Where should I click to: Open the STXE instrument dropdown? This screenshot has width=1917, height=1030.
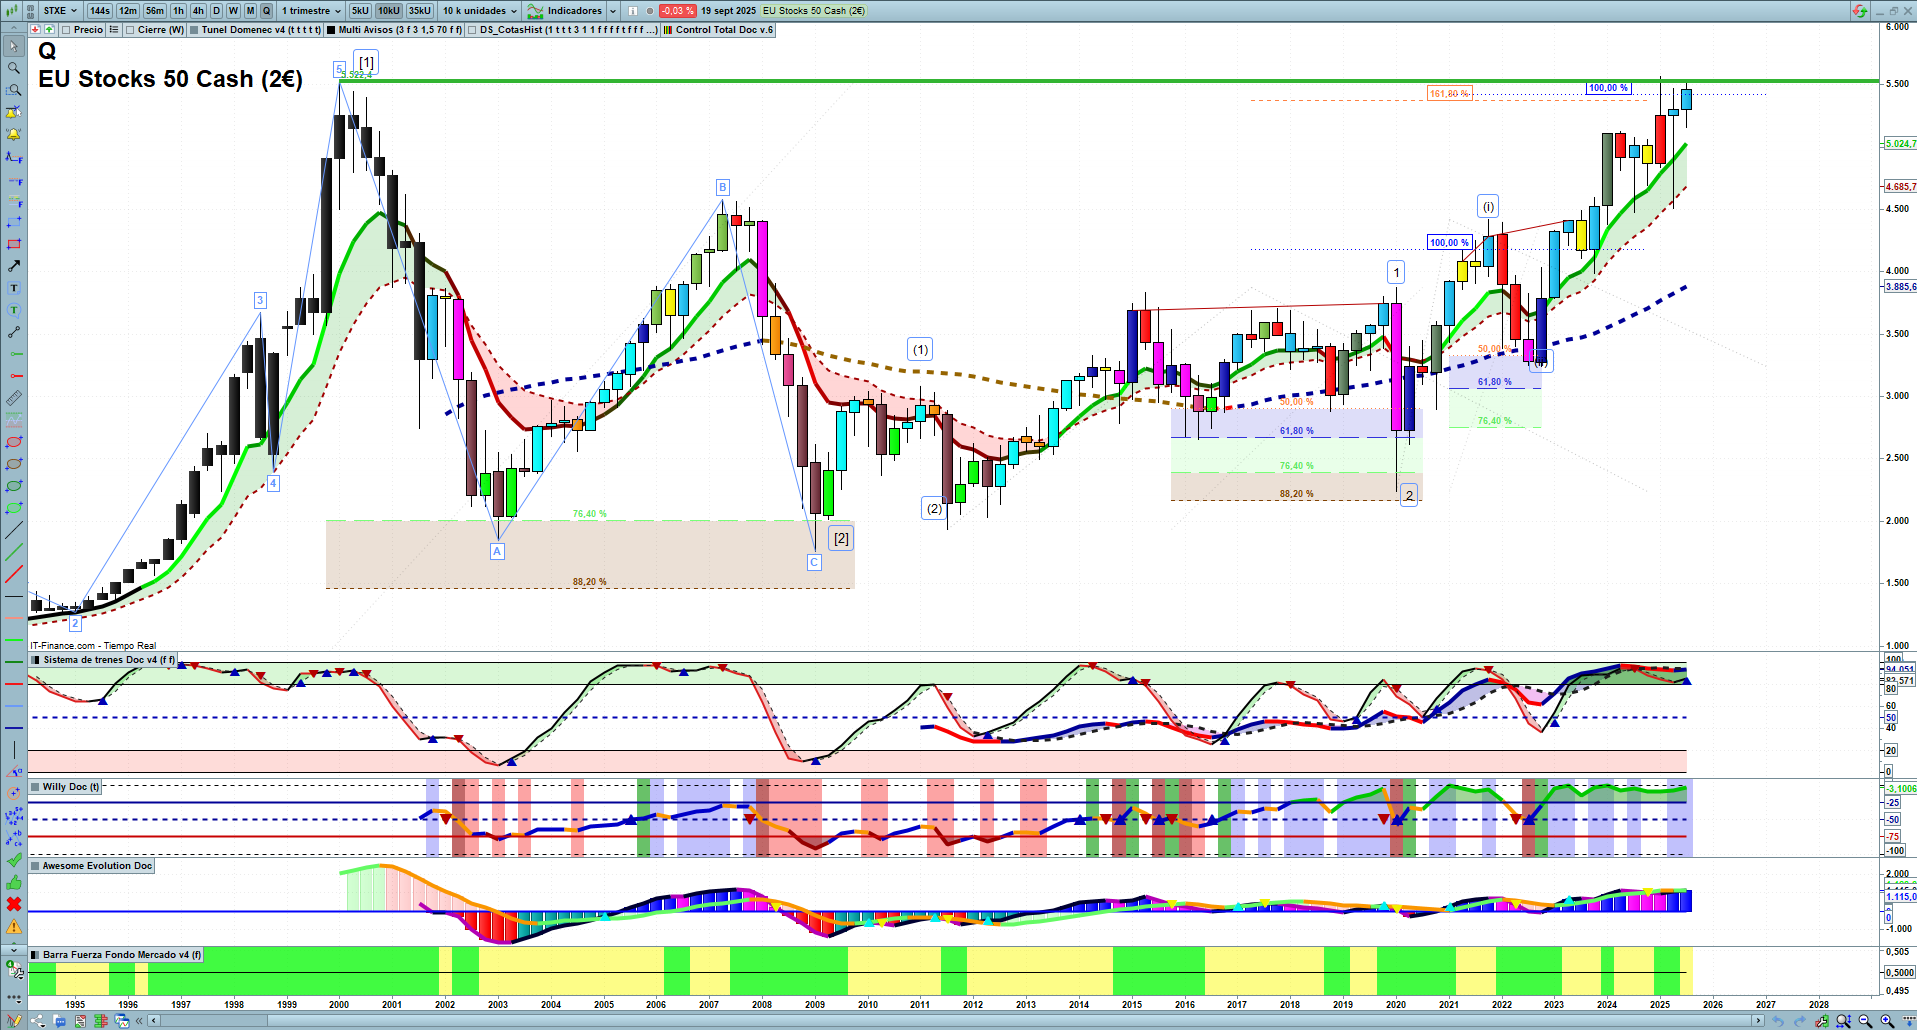click(59, 11)
